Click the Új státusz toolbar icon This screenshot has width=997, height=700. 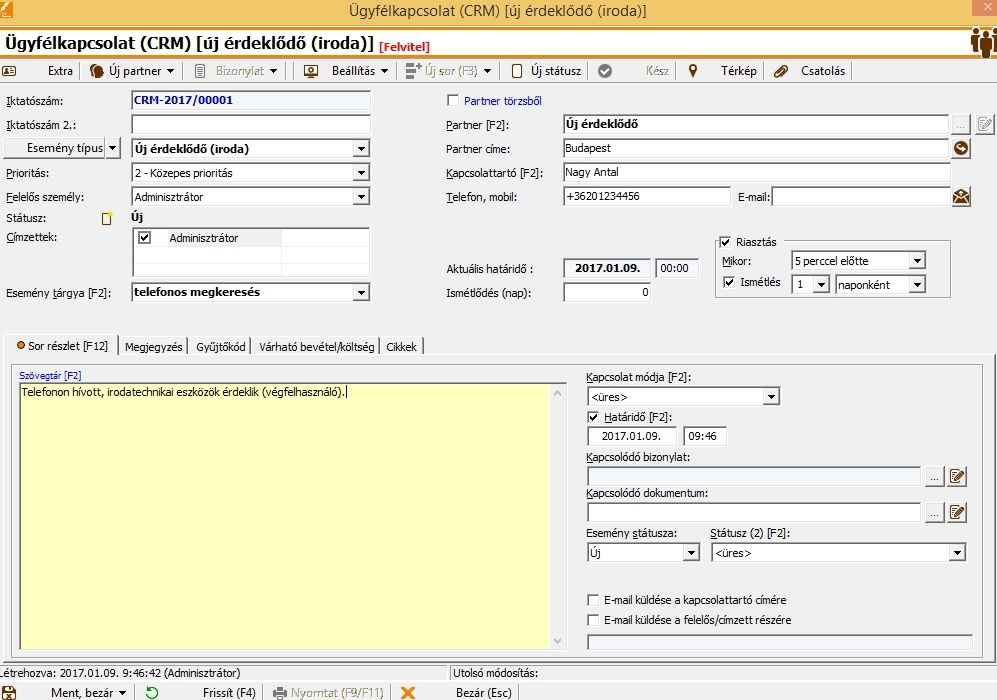tap(517, 71)
